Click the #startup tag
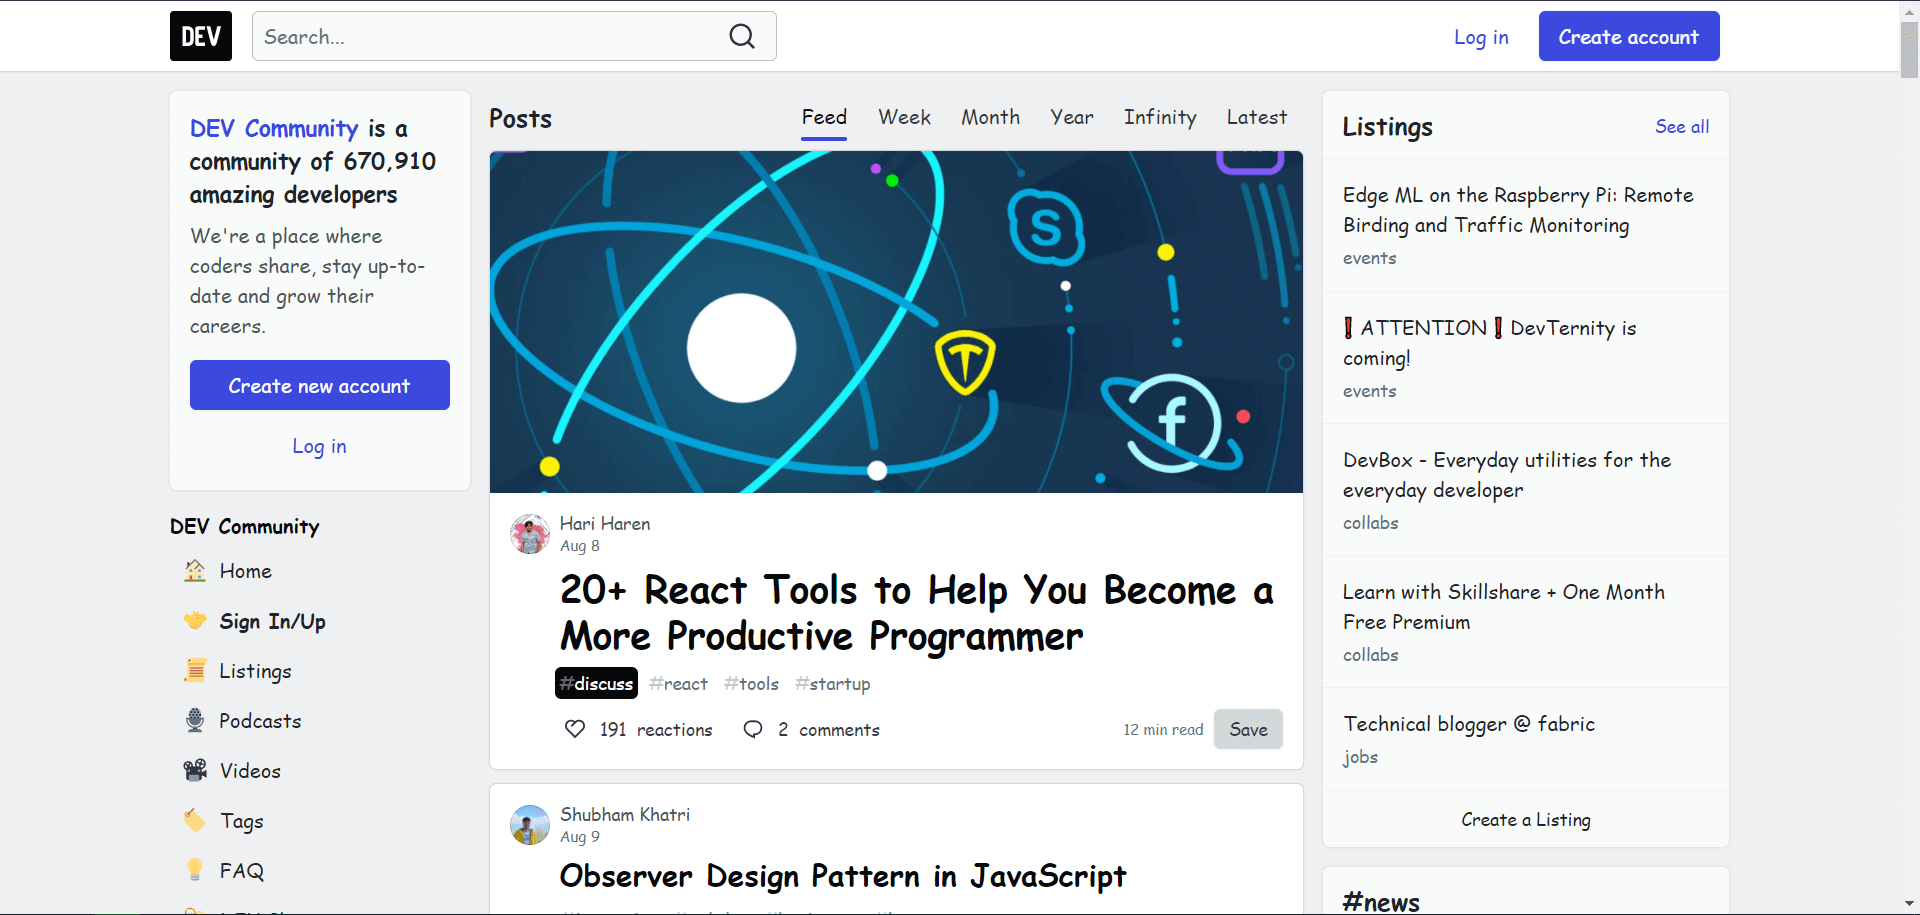1920x915 pixels. pos(832,683)
